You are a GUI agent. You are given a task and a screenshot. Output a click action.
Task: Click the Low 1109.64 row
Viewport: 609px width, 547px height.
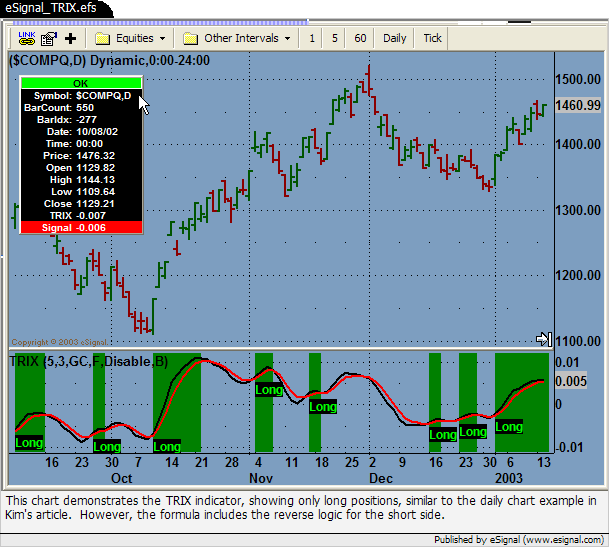[81, 192]
